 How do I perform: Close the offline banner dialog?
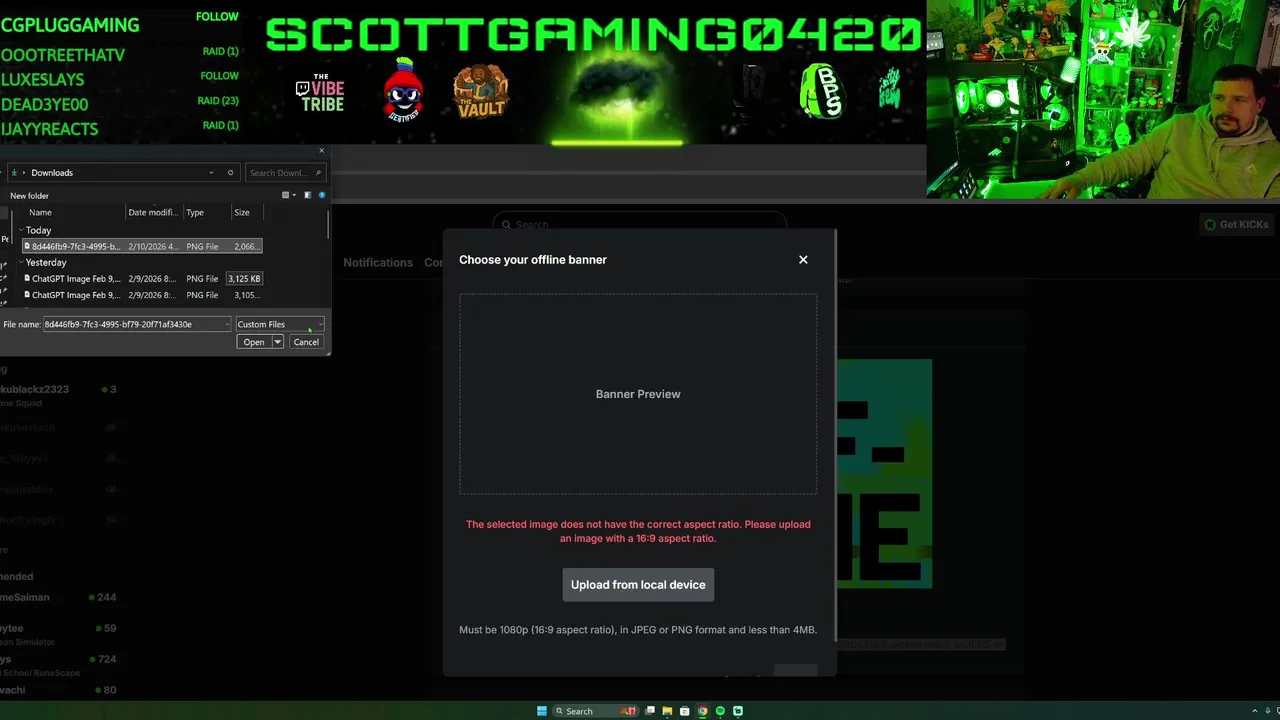(x=803, y=259)
